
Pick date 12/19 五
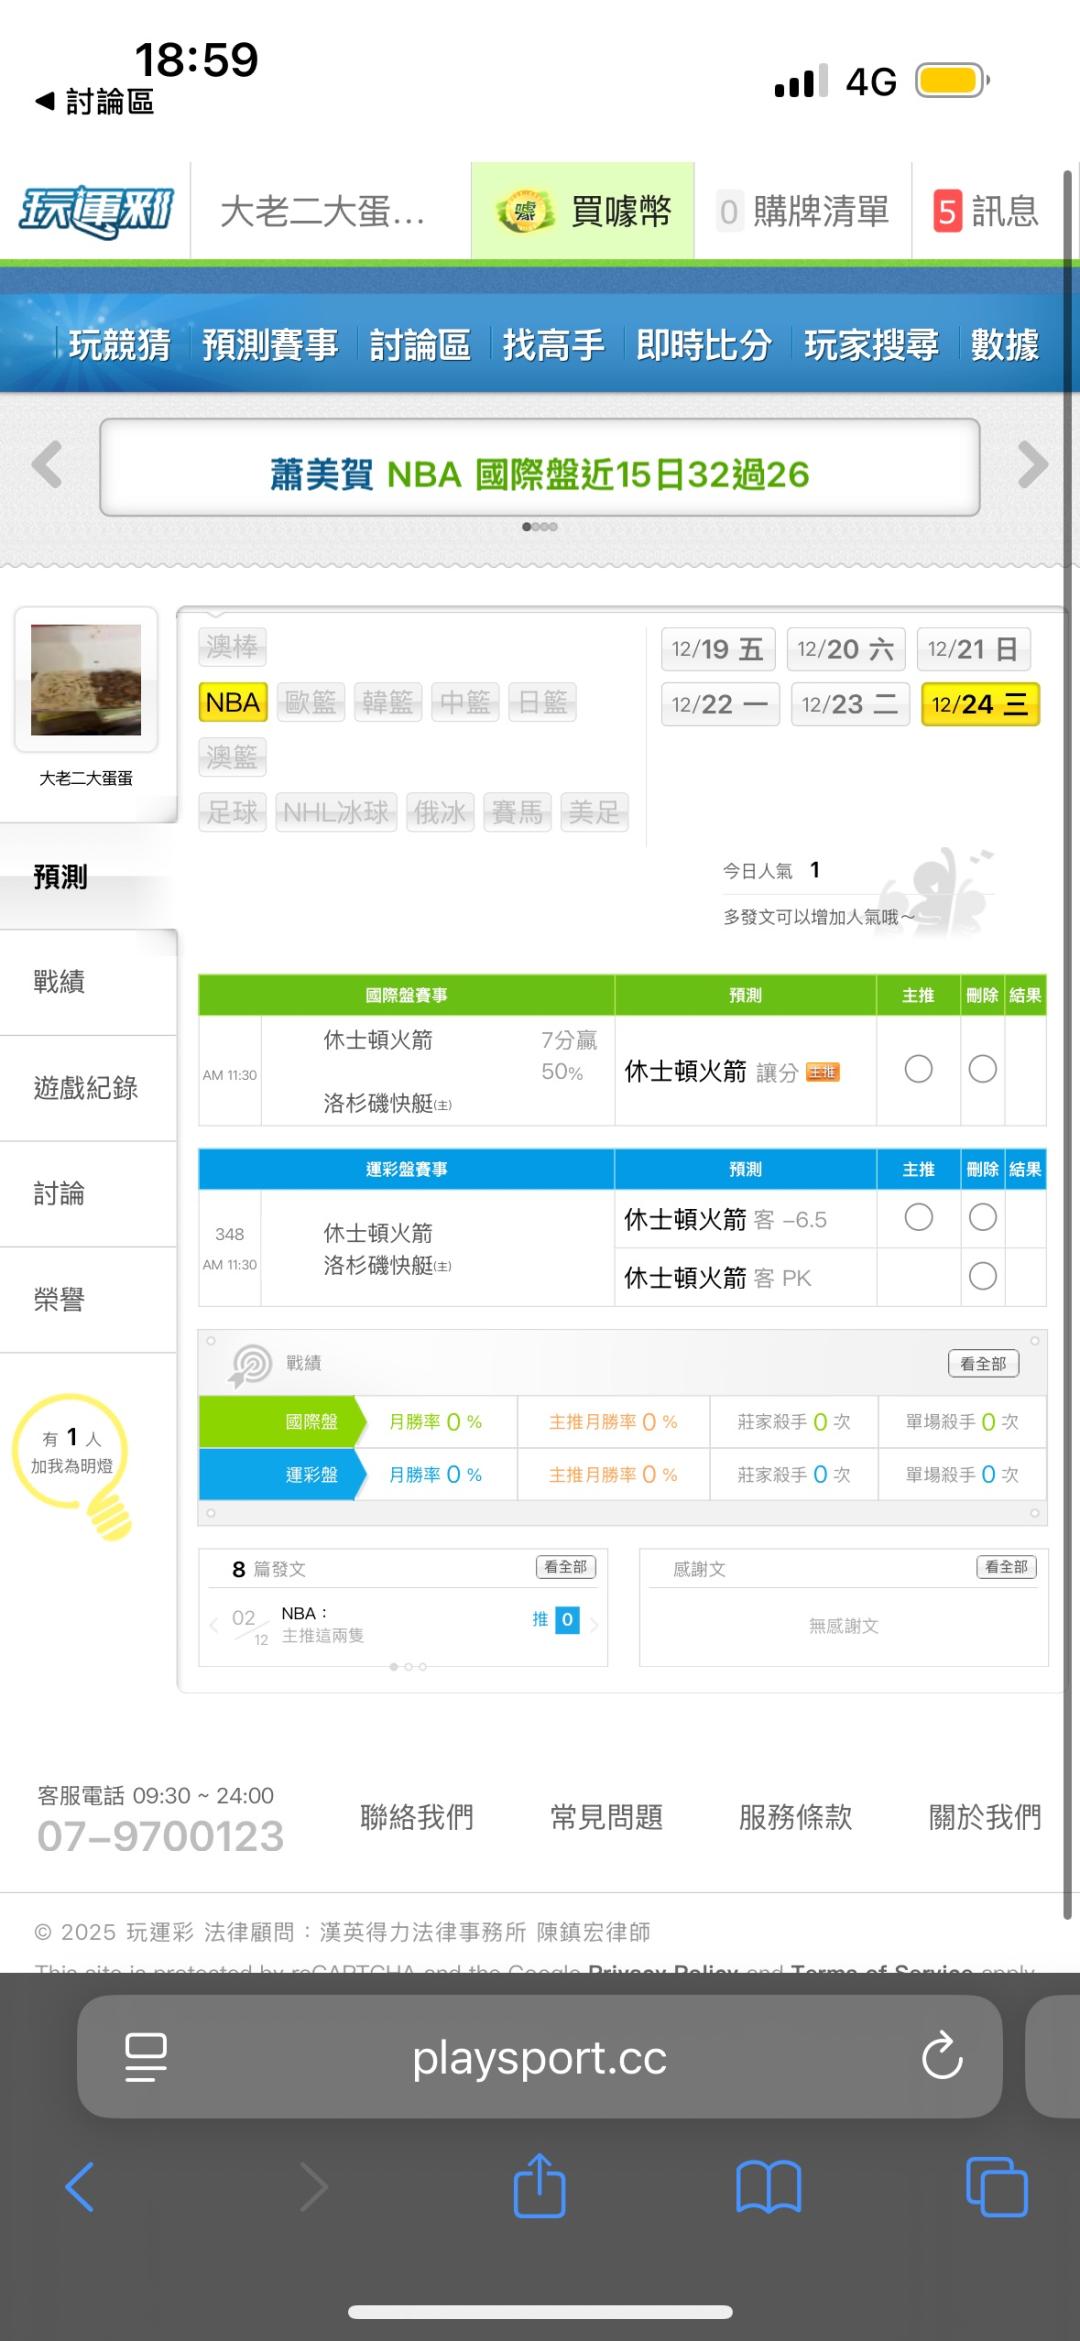pyautogui.click(x=717, y=649)
